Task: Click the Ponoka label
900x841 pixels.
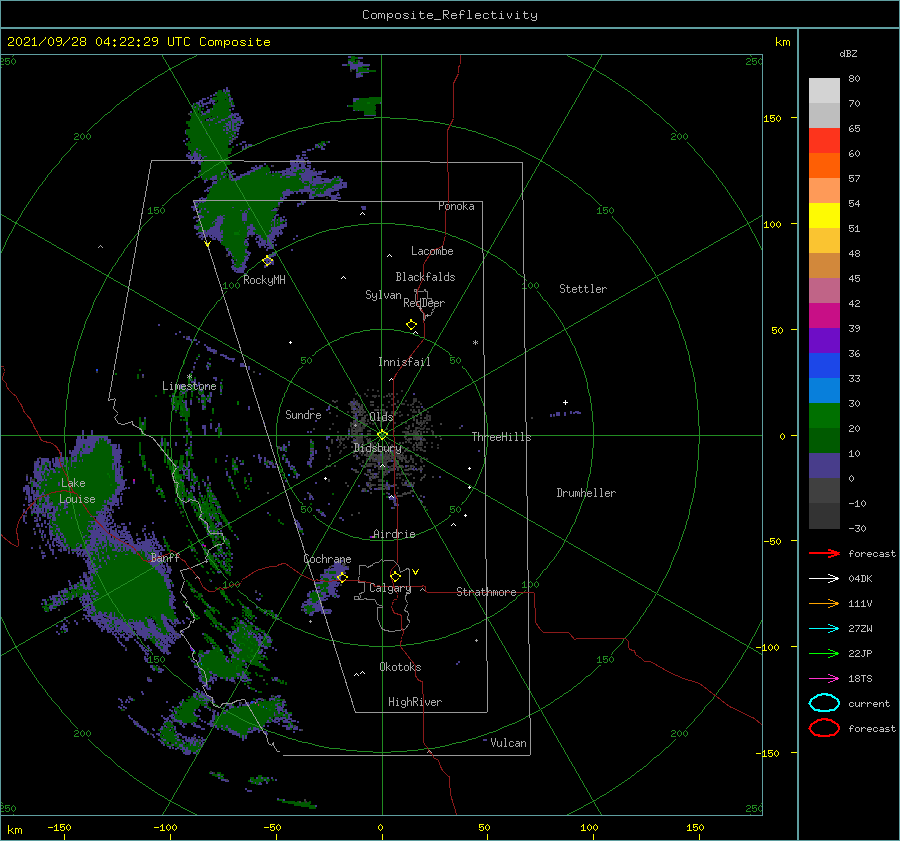Action: [x=456, y=206]
